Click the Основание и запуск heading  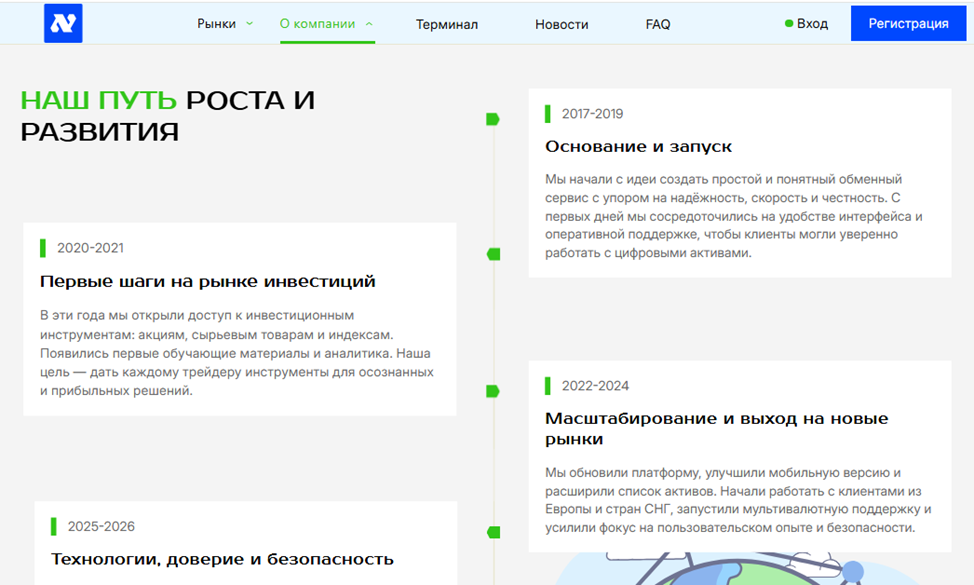(638, 146)
